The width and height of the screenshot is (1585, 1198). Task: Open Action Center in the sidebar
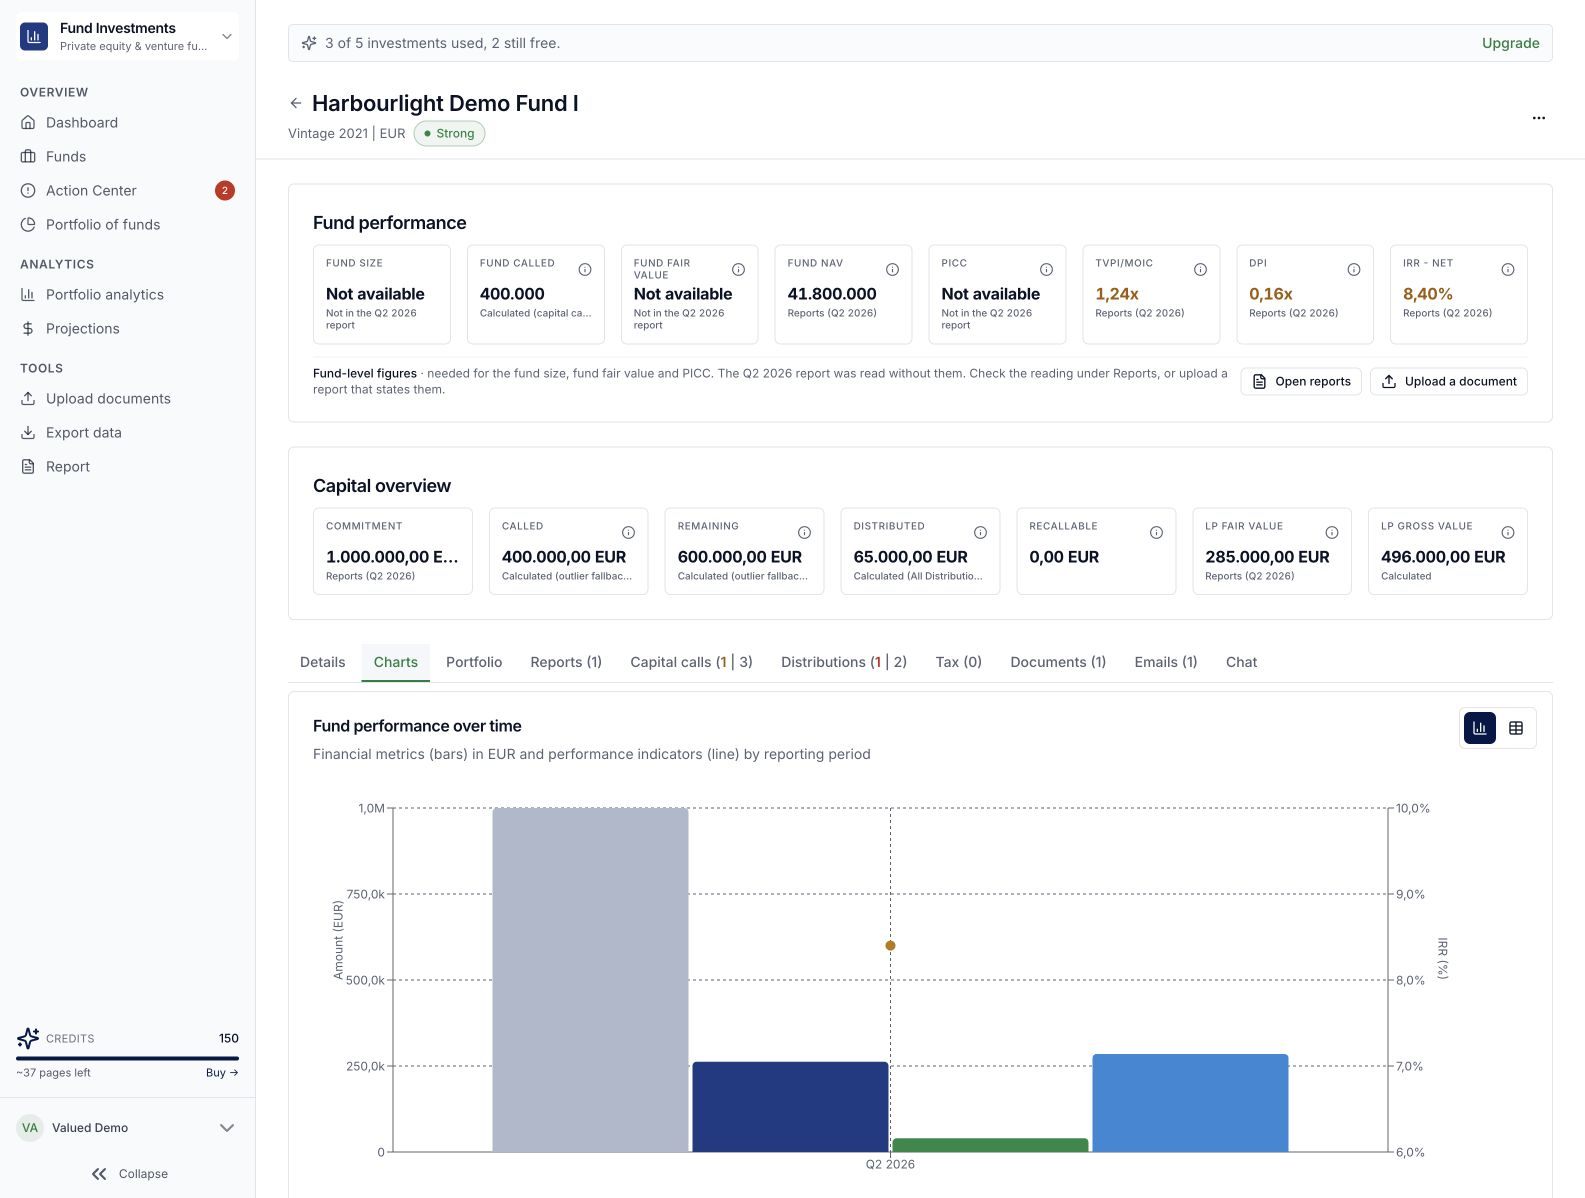(x=128, y=190)
